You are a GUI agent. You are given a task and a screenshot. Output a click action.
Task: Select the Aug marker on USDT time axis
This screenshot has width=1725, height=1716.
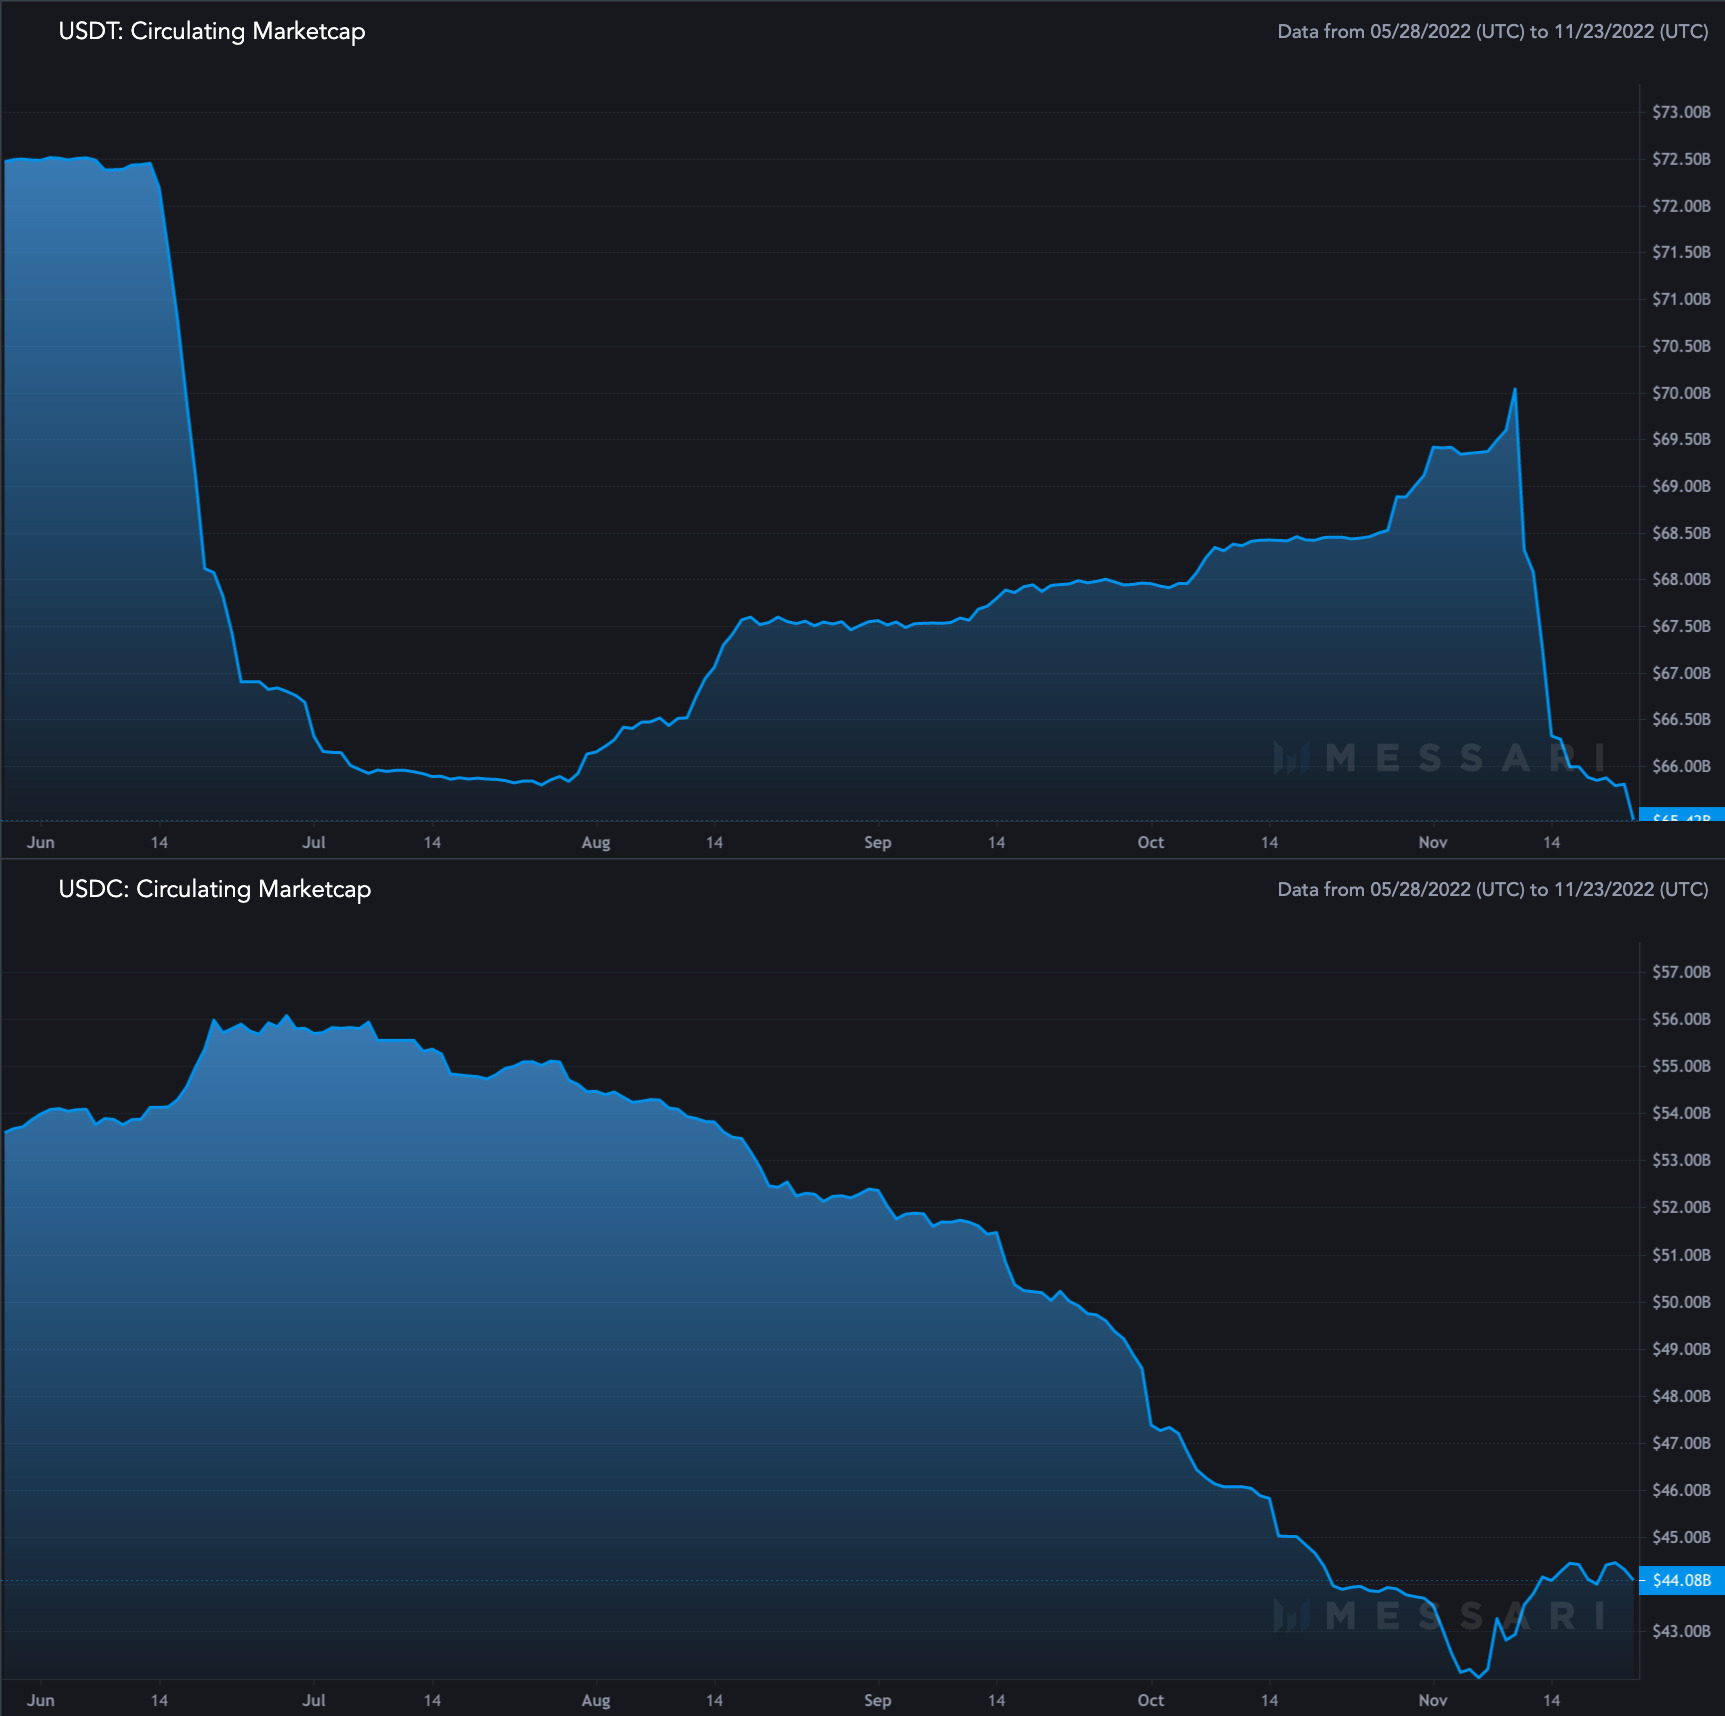pos(595,842)
